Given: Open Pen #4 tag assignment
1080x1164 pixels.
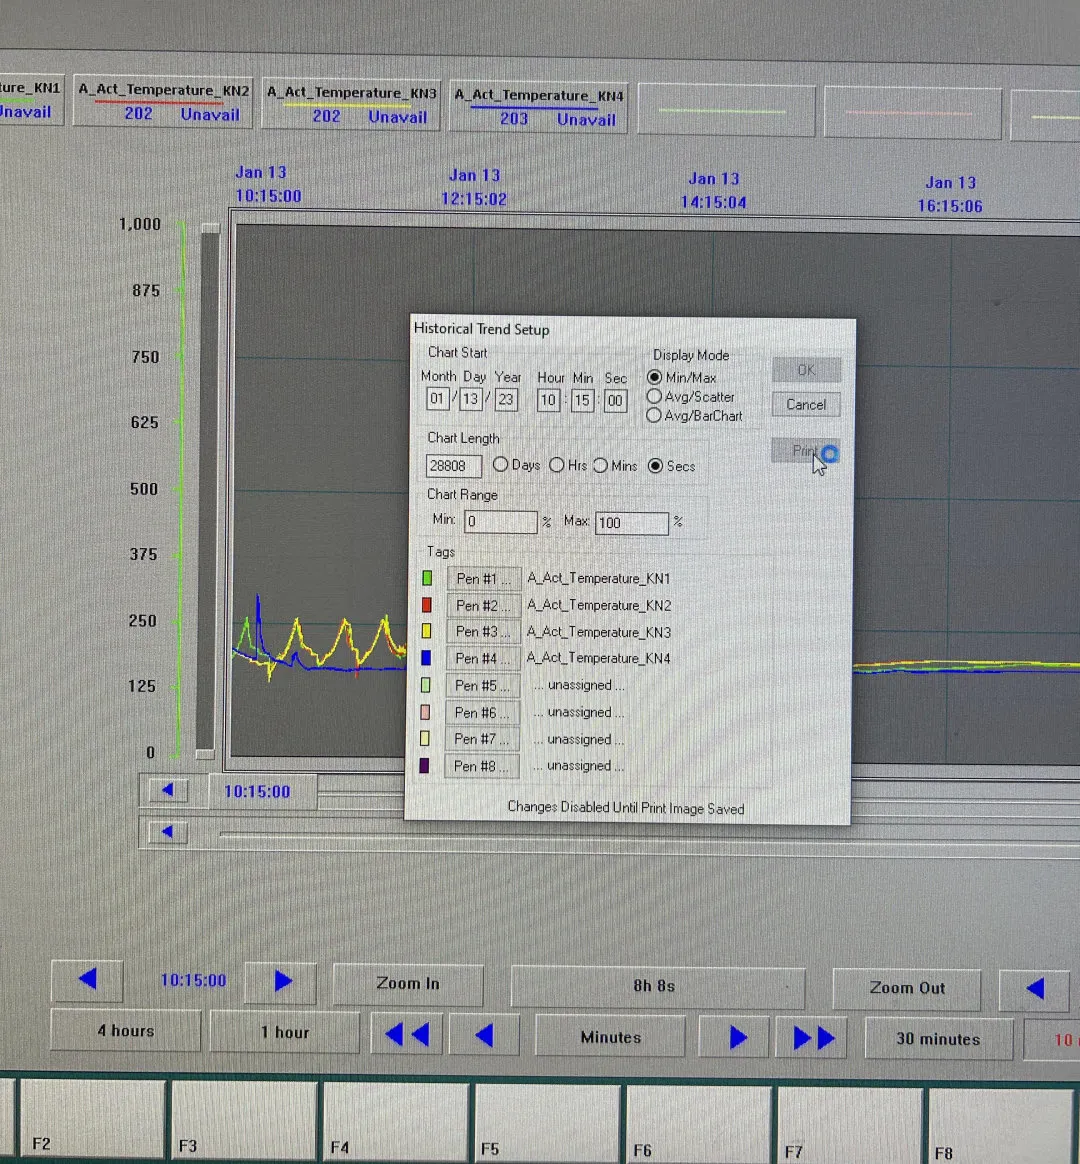Looking at the screenshot, I should click(482, 658).
